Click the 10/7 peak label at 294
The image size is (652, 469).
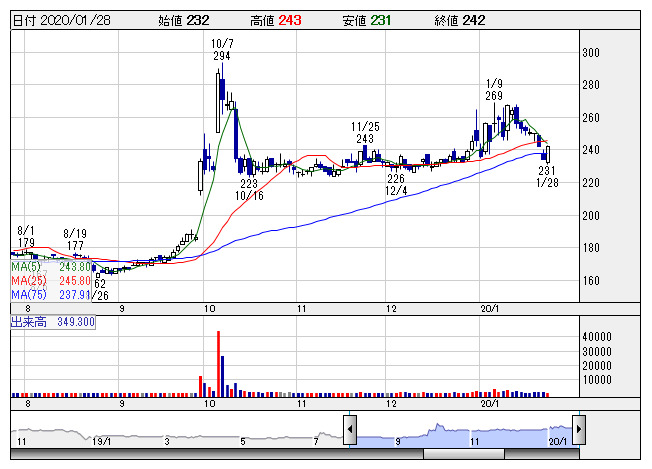[x=221, y=50]
